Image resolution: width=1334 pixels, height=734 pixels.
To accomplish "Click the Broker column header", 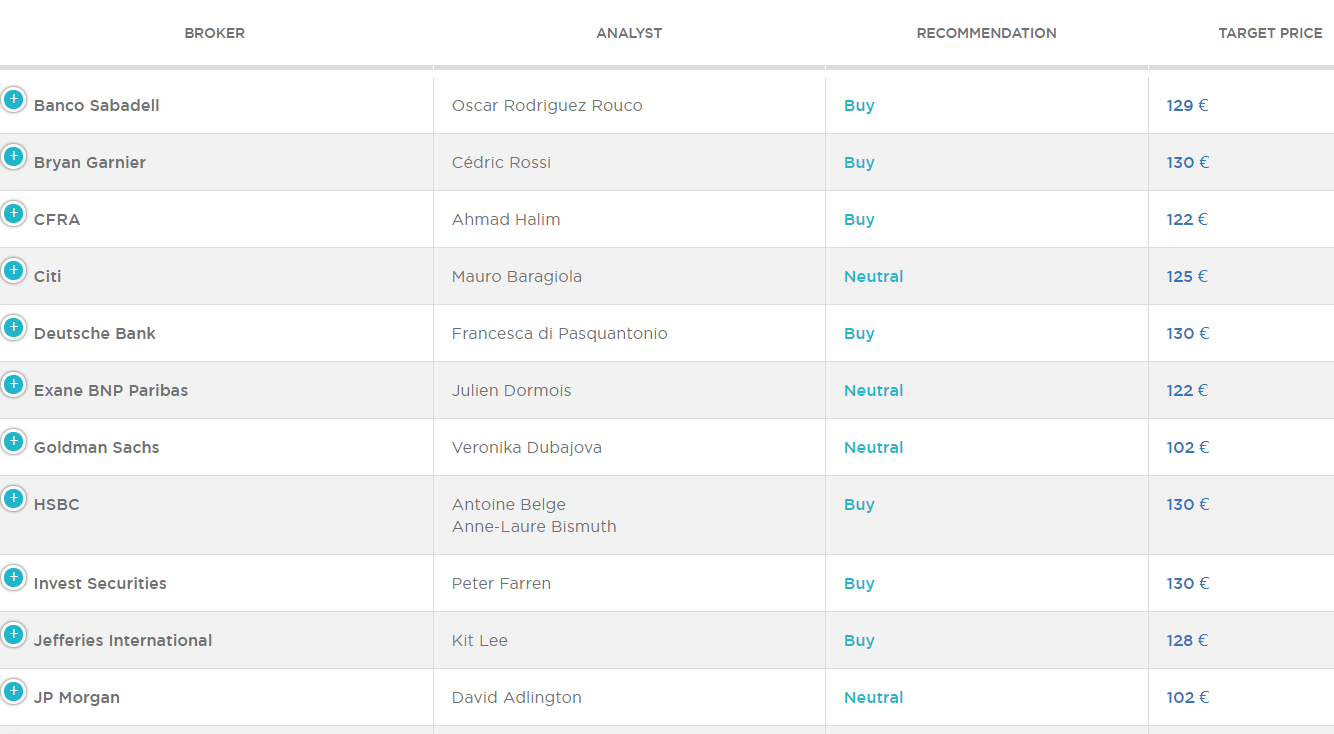I will point(215,33).
